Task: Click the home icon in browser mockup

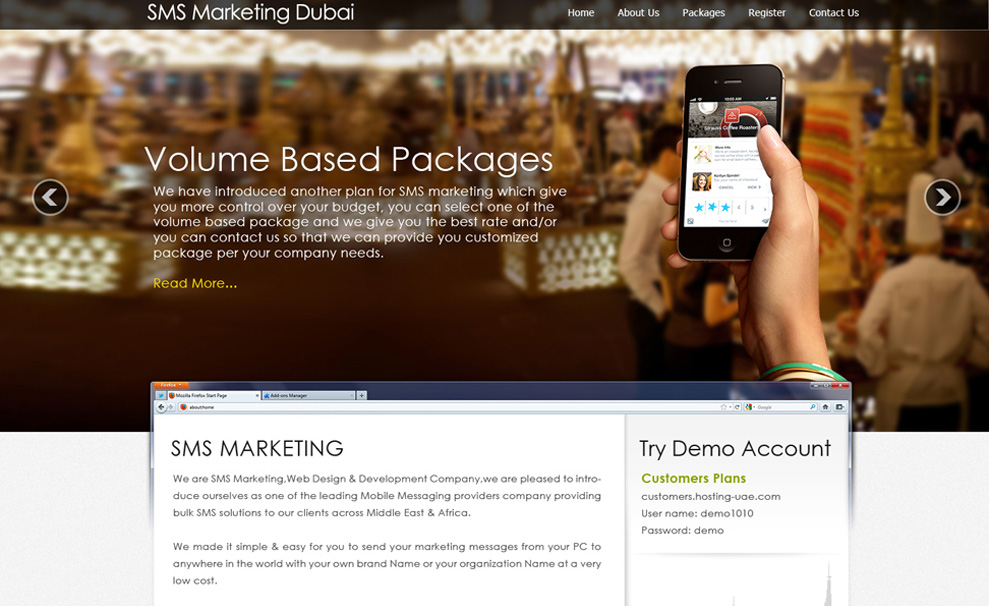Action: [x=825, y=407]
